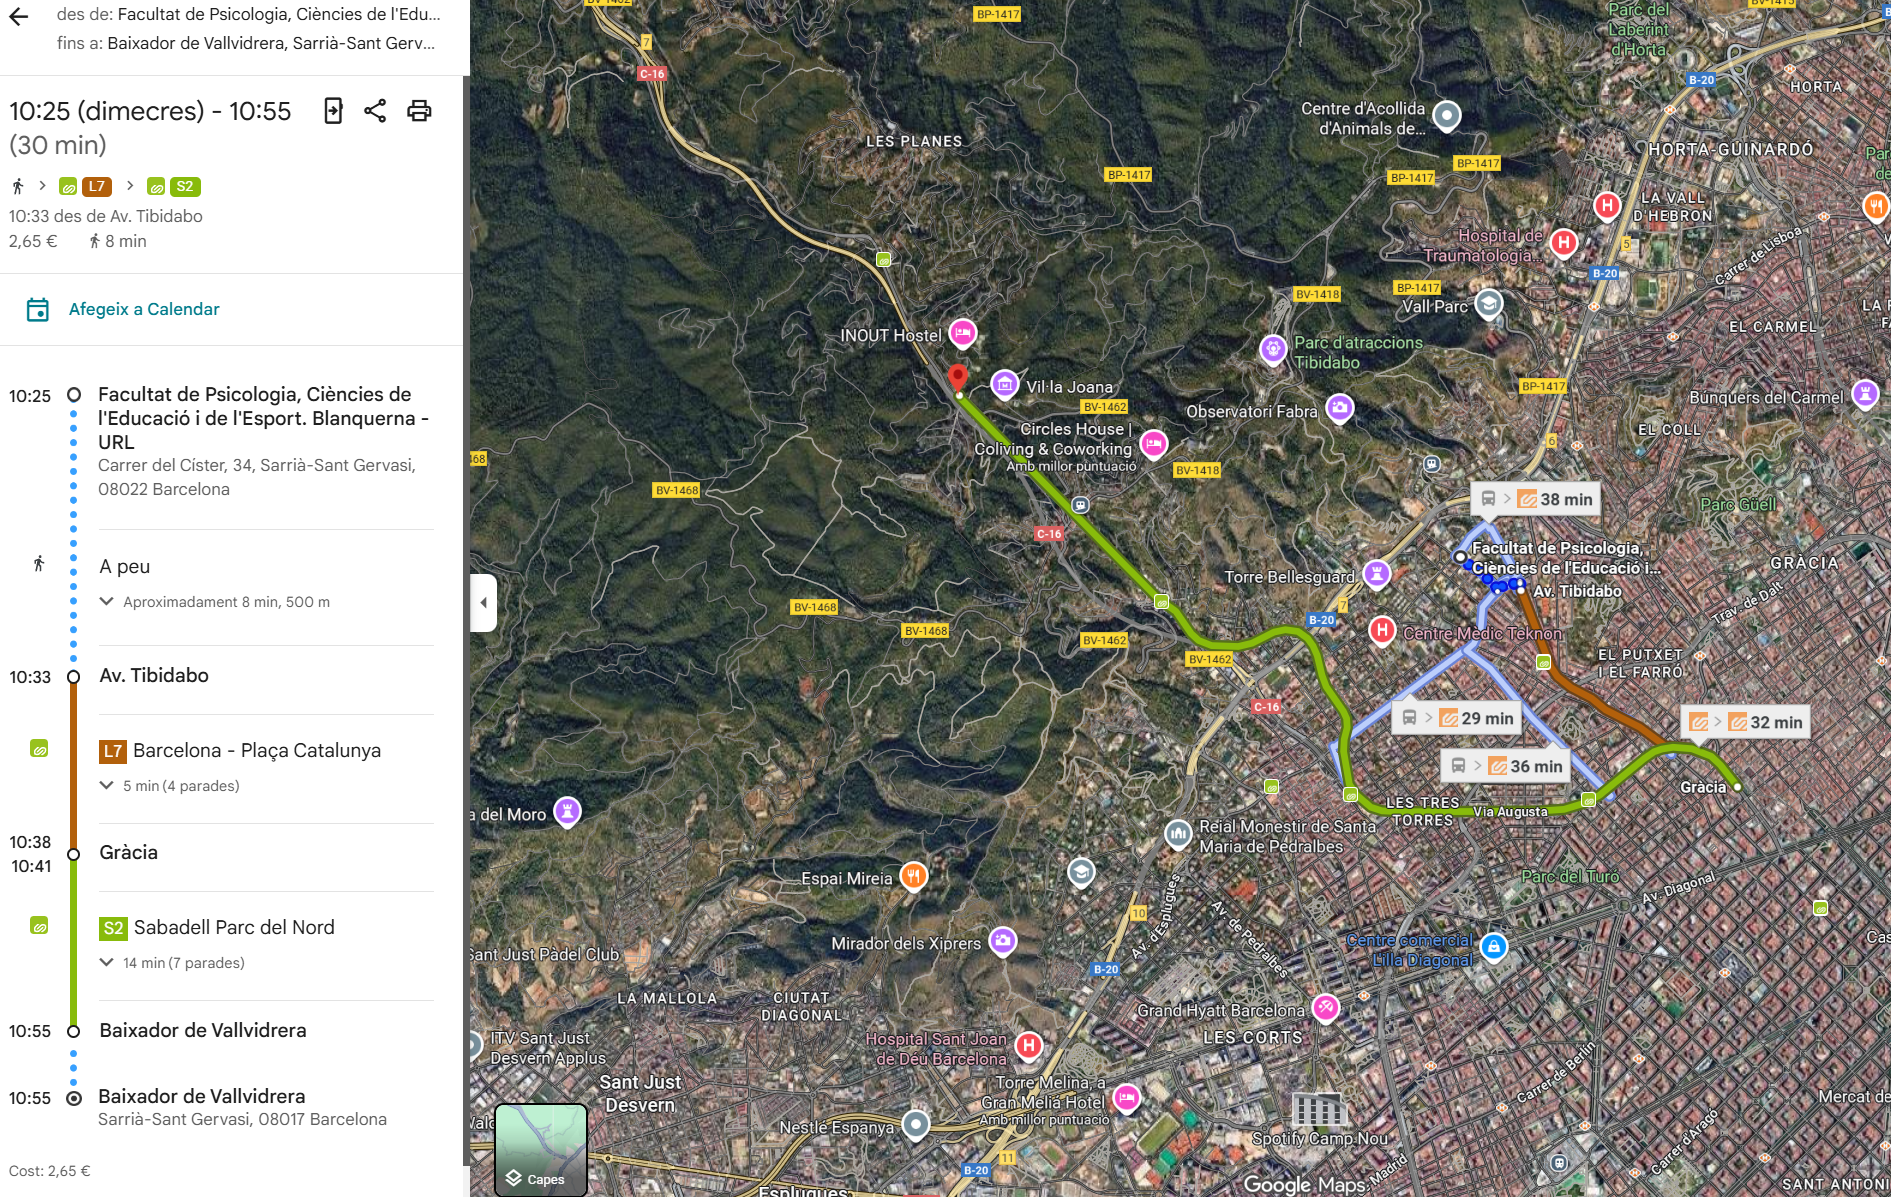Screen dimensions: 1891x1197
Task: Open the Capes layers thumbnail
Action: click(541, 1150)
